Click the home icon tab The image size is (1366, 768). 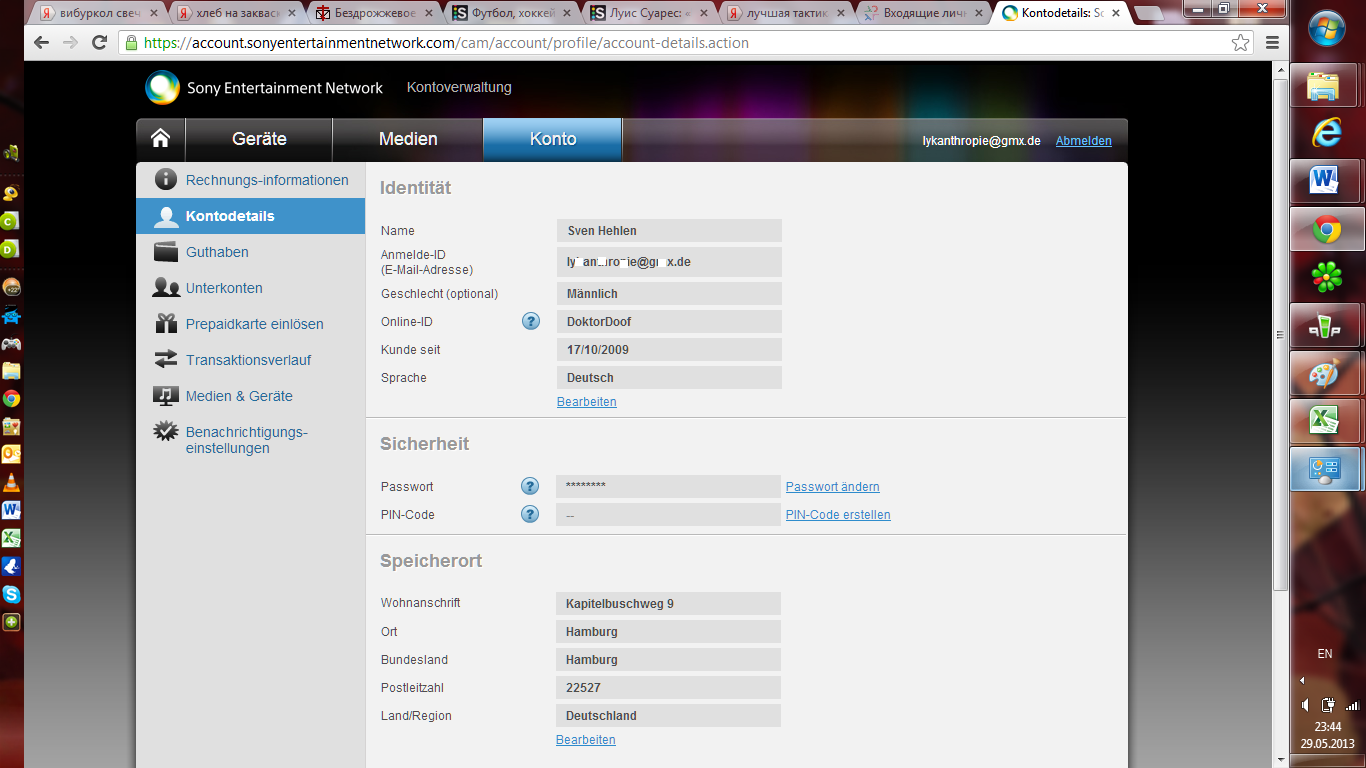click(161, 139)
